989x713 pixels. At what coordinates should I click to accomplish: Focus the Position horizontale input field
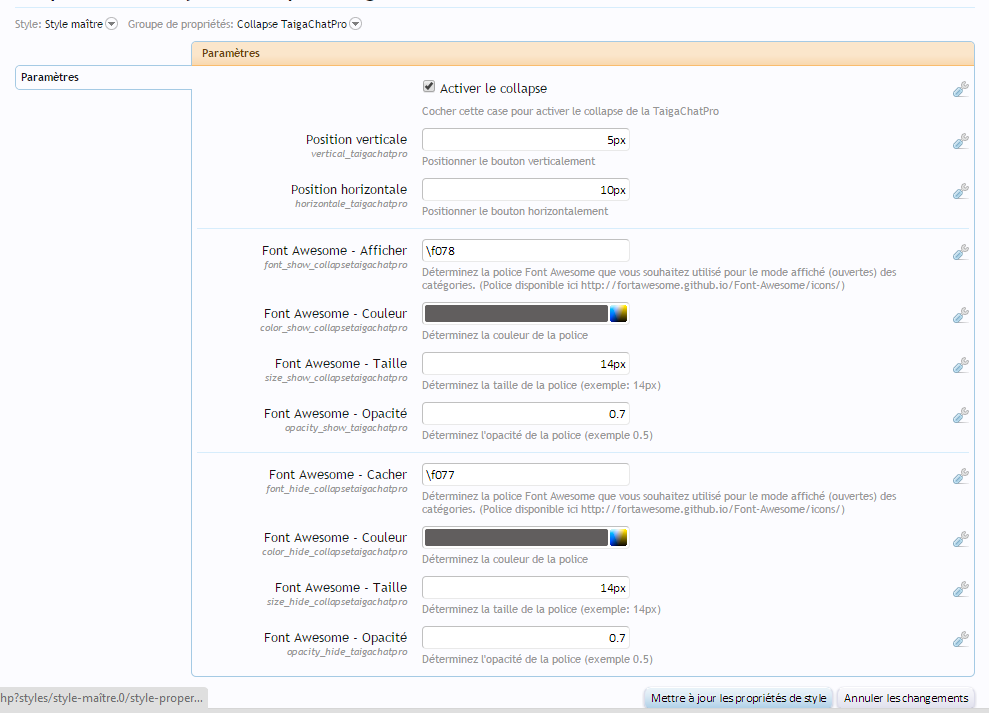click(525, 189)
